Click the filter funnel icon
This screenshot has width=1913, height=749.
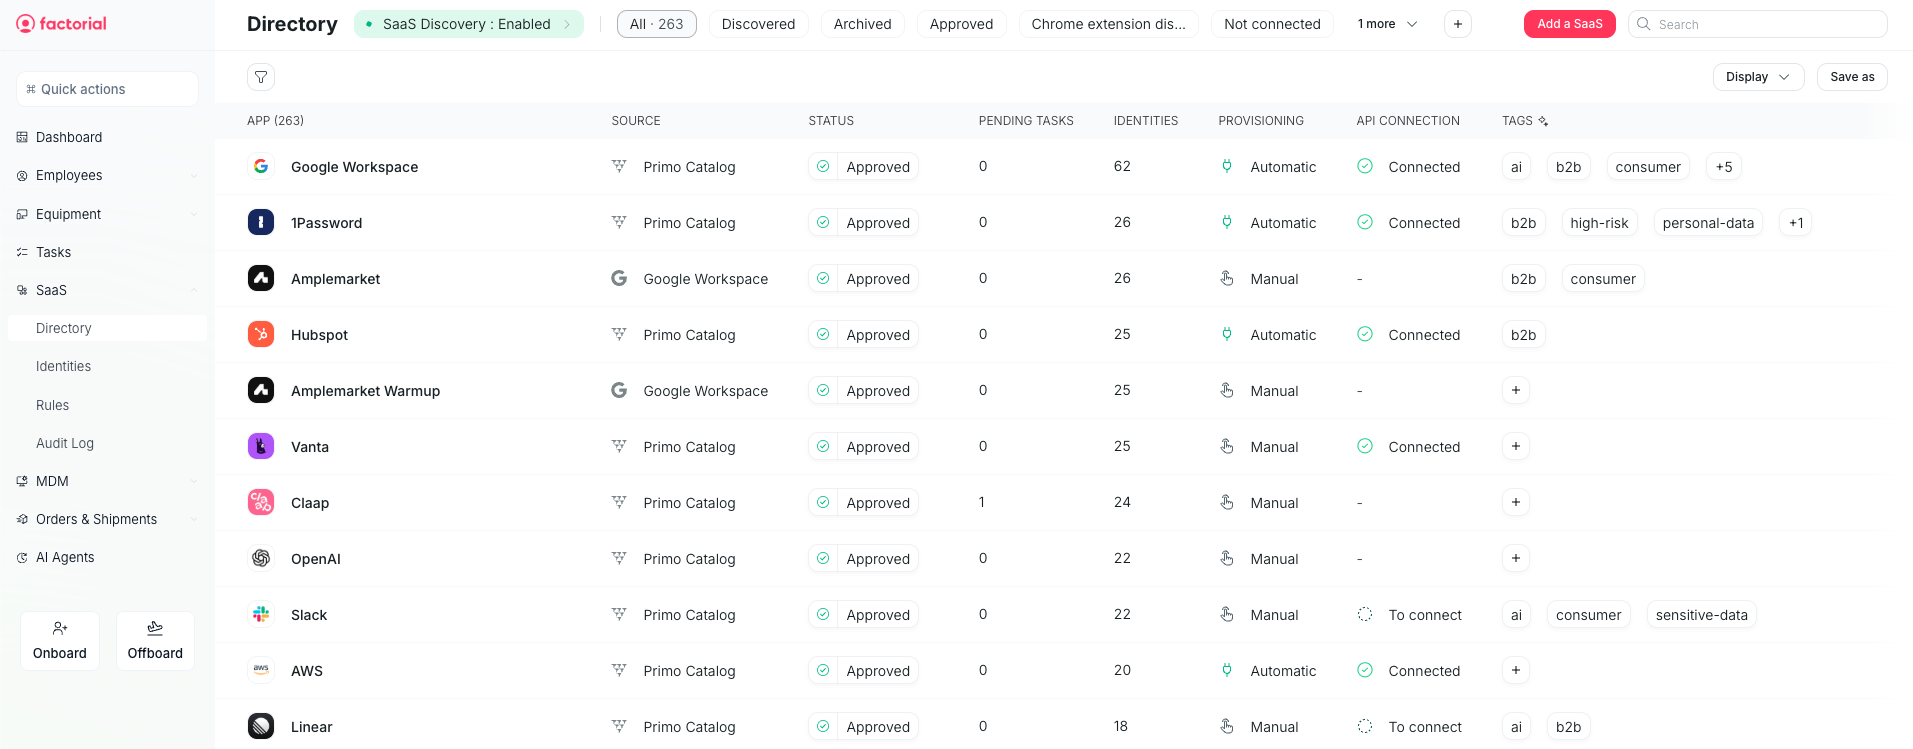click(x=261, y=77)
